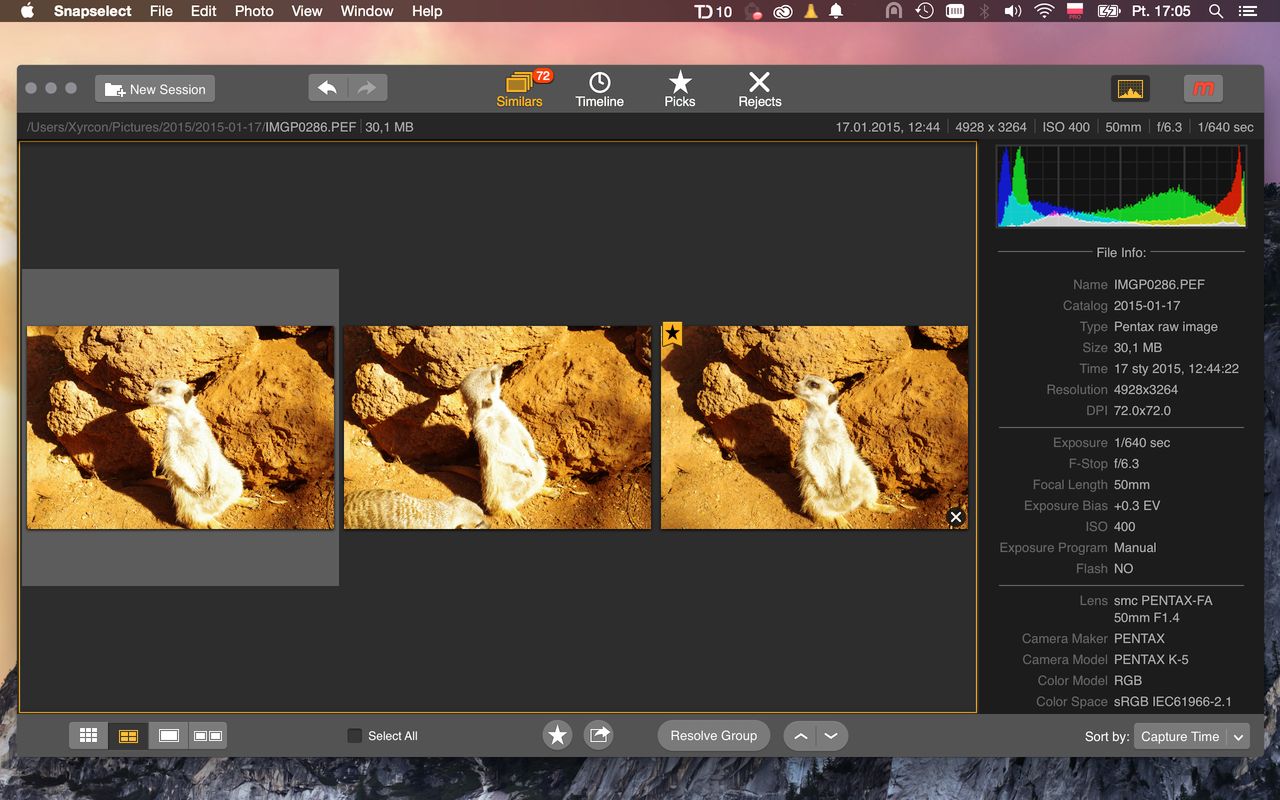Image resolution: width=1280 pixels, height=800 pixels.
Task: Enable the Select All checkbox
Action: coord(354,736)
